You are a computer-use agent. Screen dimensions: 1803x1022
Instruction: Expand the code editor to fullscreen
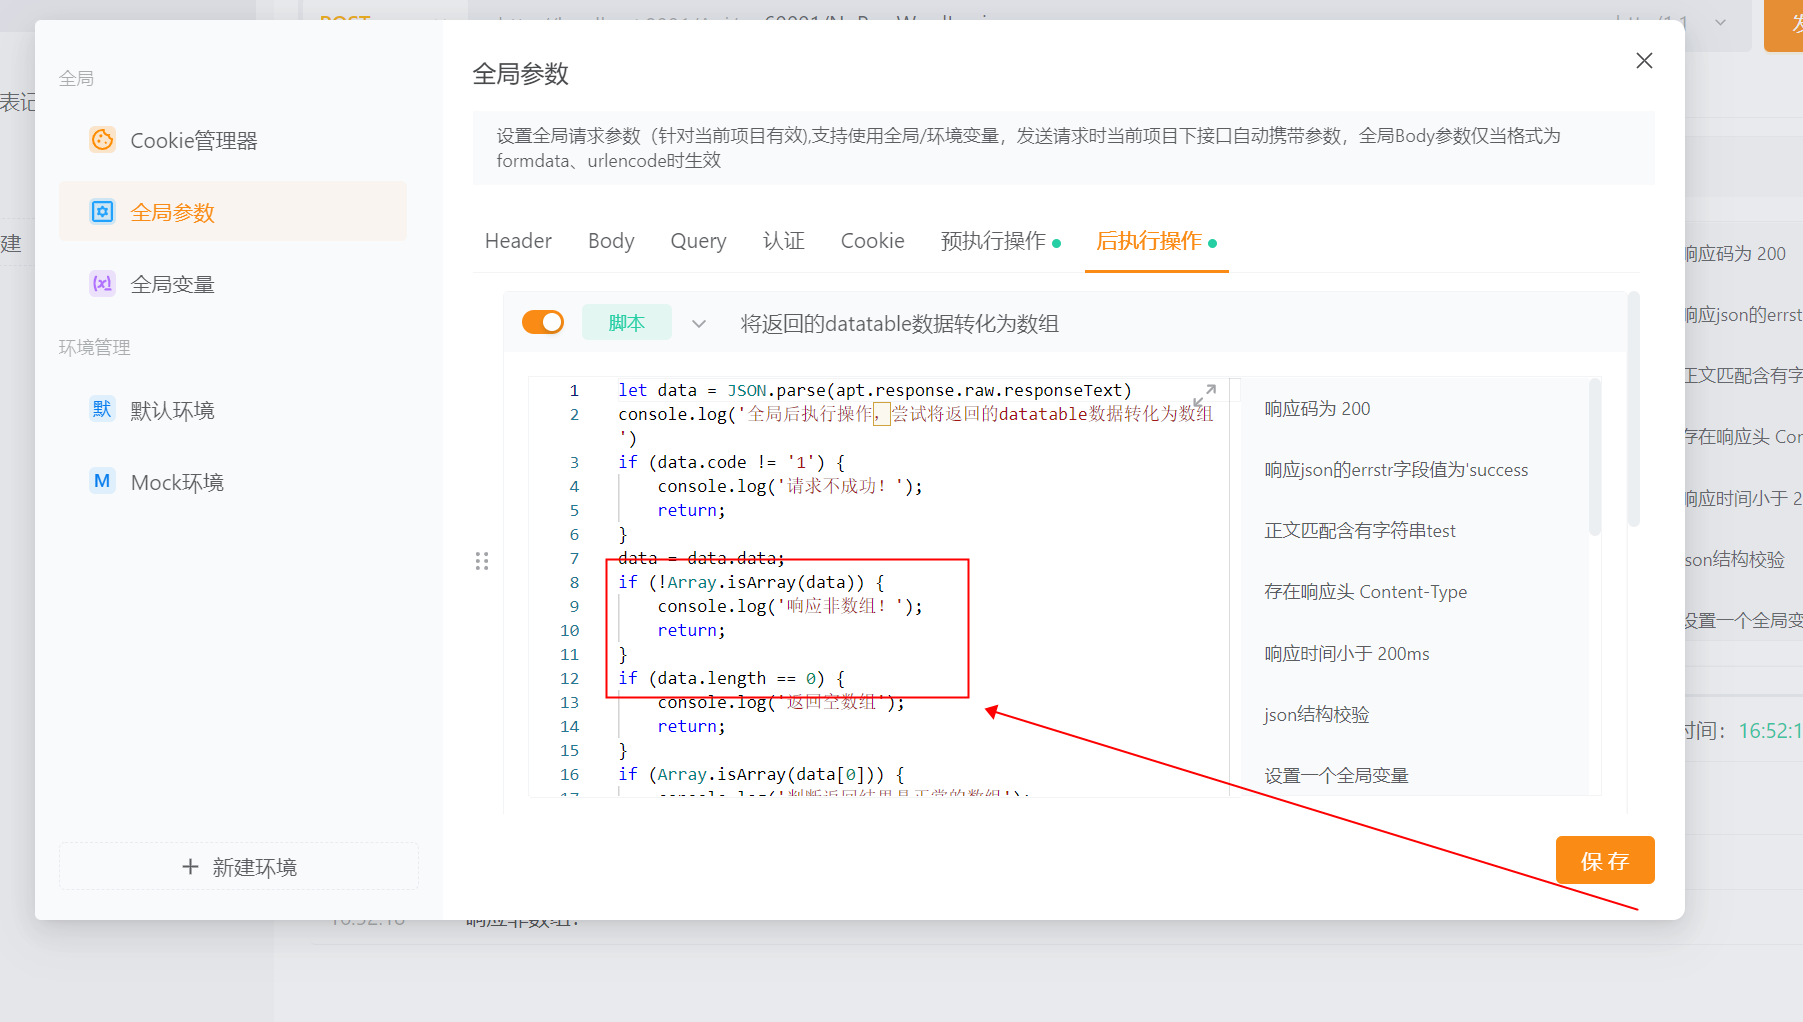point(1204,395)
